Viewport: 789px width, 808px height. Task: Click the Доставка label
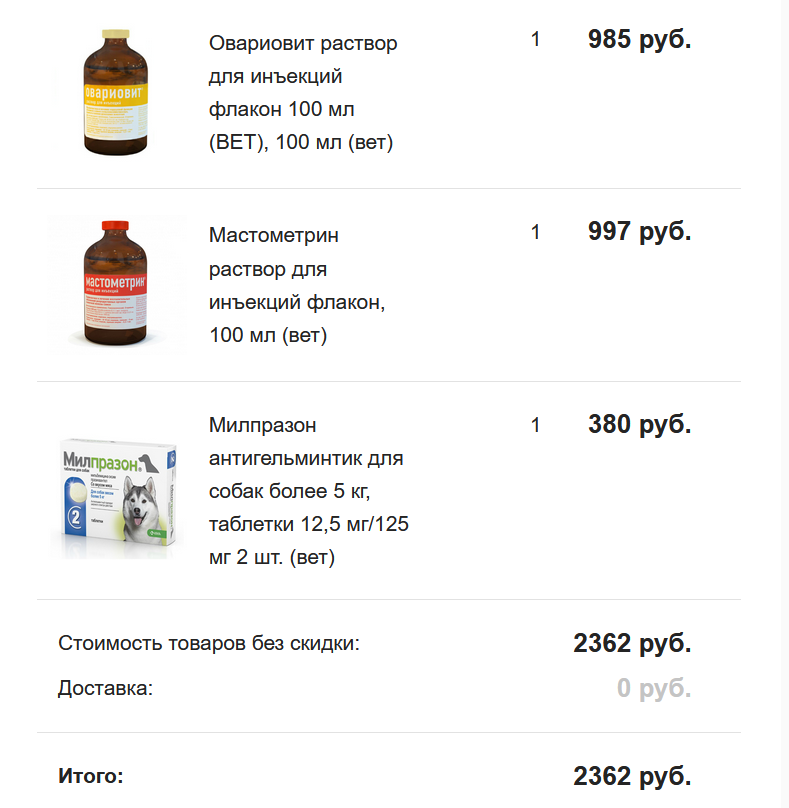[106, 688]
